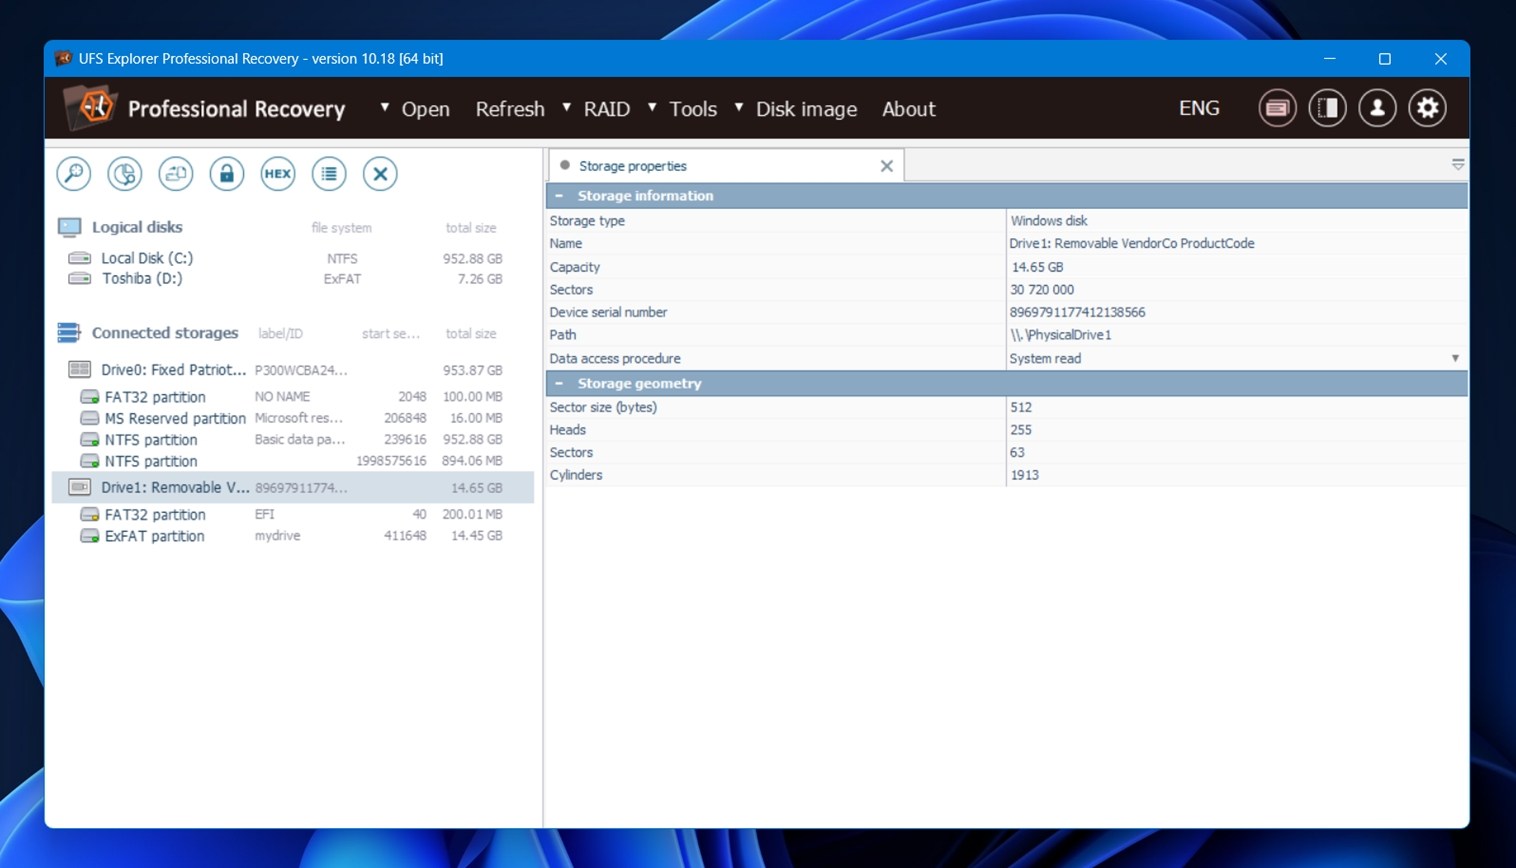Select Drive0: Fixed Patriot storage

[175, 369]
